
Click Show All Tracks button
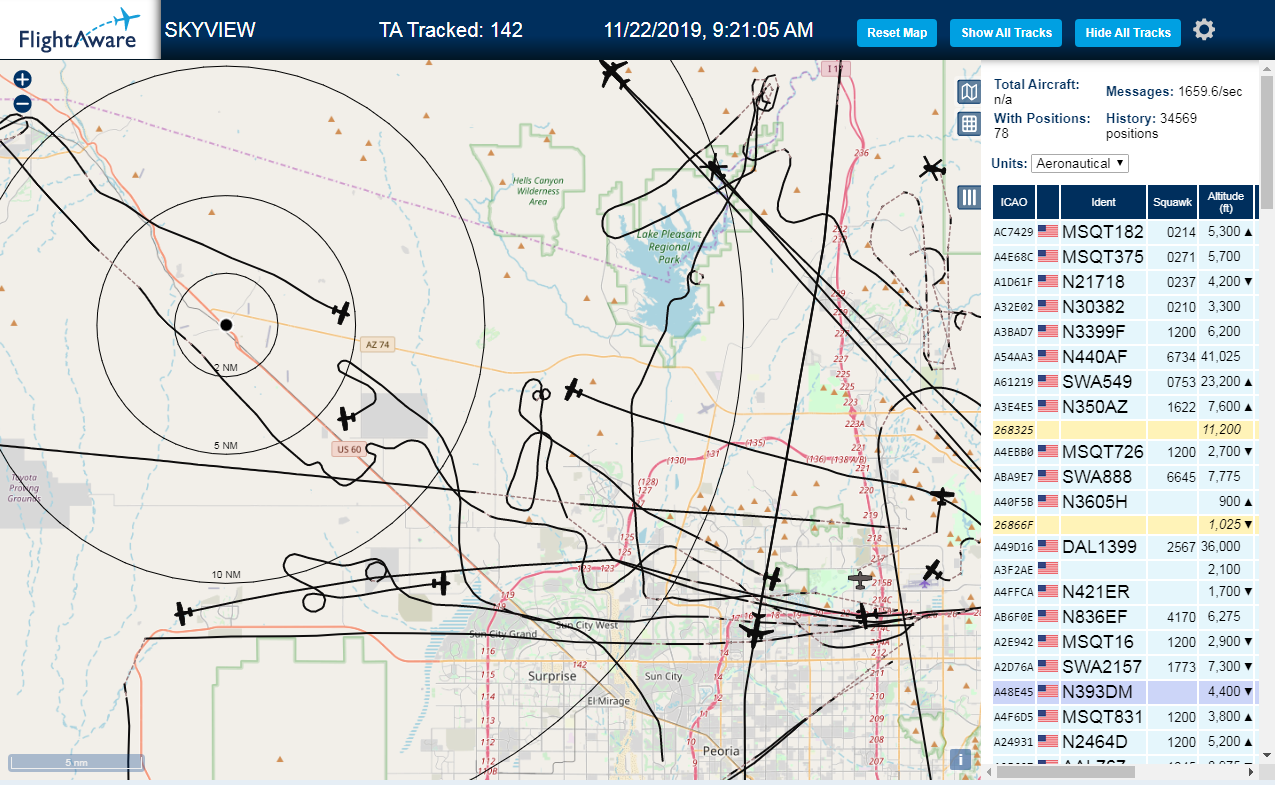click(x=1006, y=32)
